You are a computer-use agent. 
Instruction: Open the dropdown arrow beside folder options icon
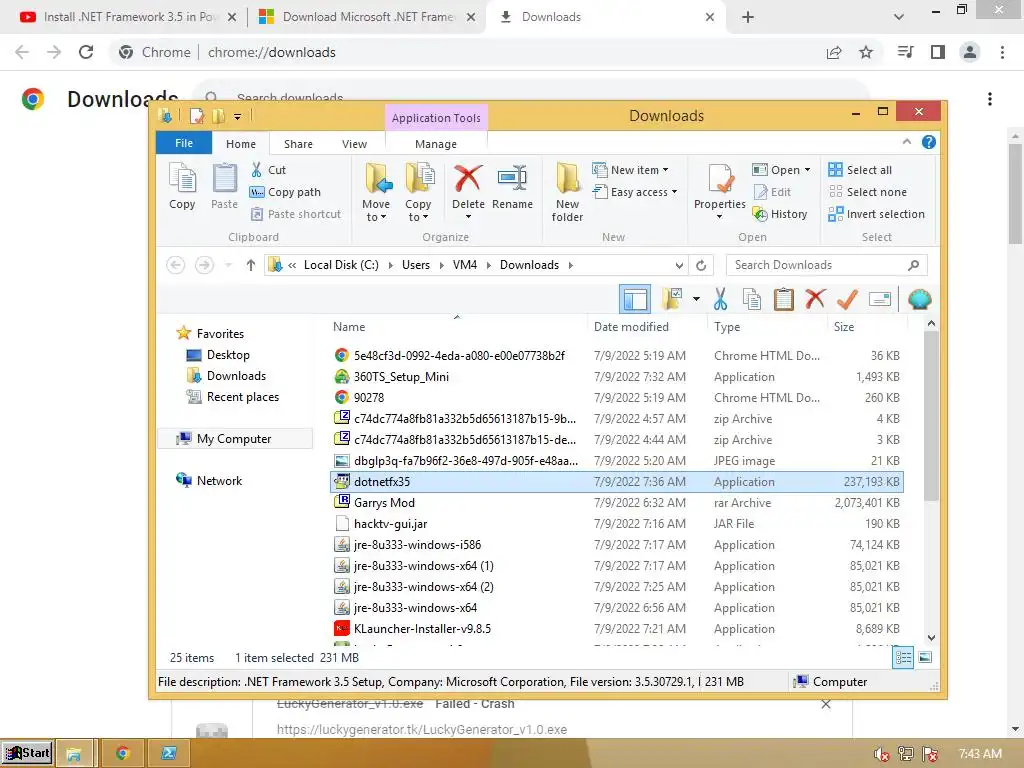click(696, 300)
